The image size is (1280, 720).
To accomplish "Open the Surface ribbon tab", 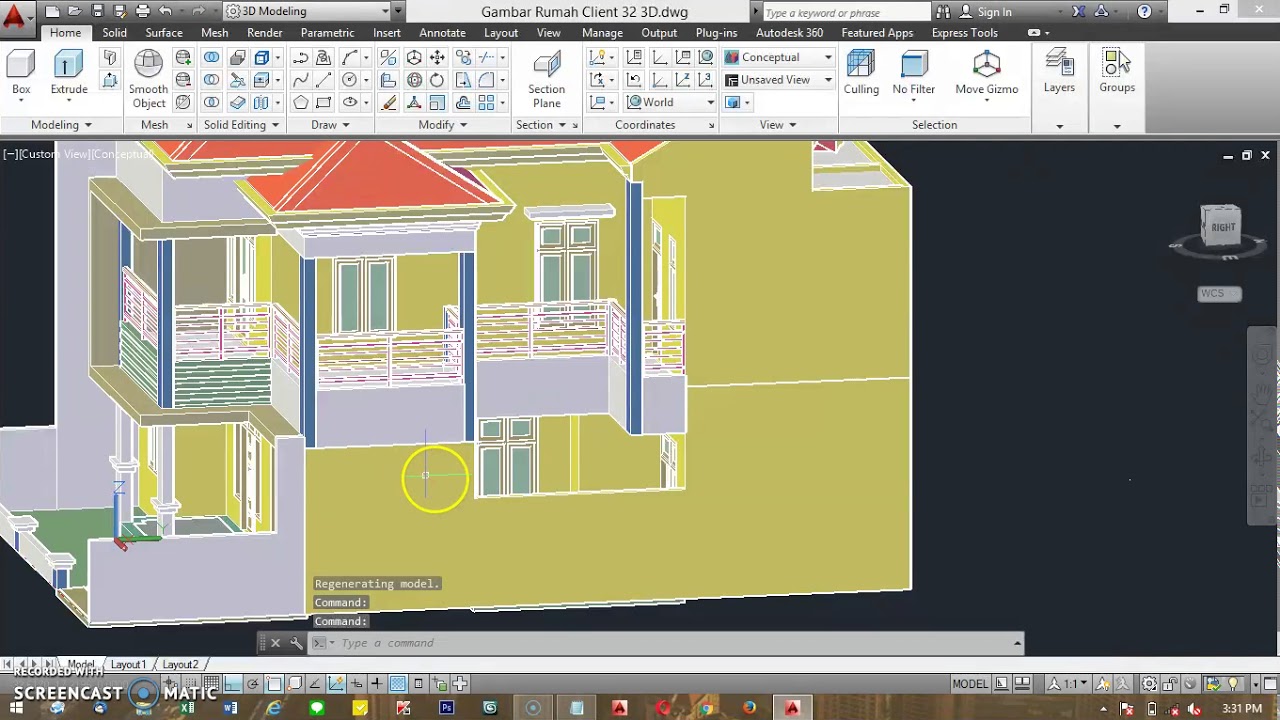I will 164,33.
